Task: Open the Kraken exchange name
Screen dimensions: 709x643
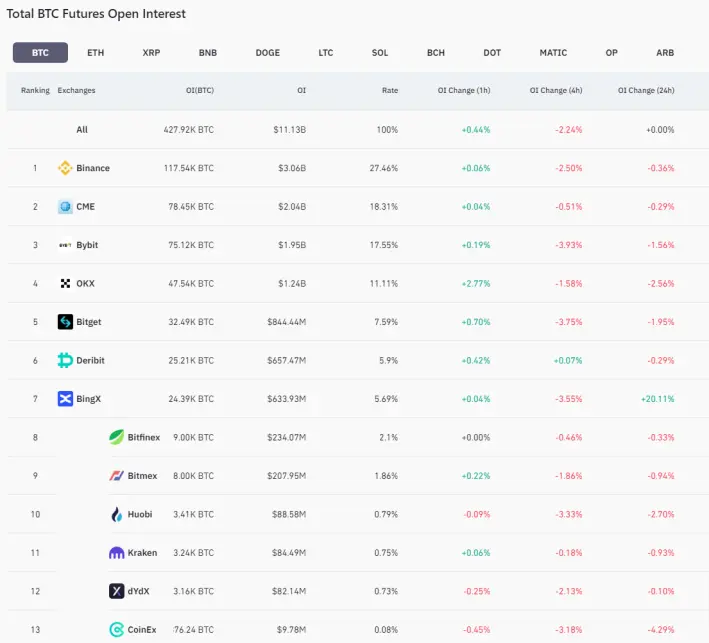Action: [142, 553]
